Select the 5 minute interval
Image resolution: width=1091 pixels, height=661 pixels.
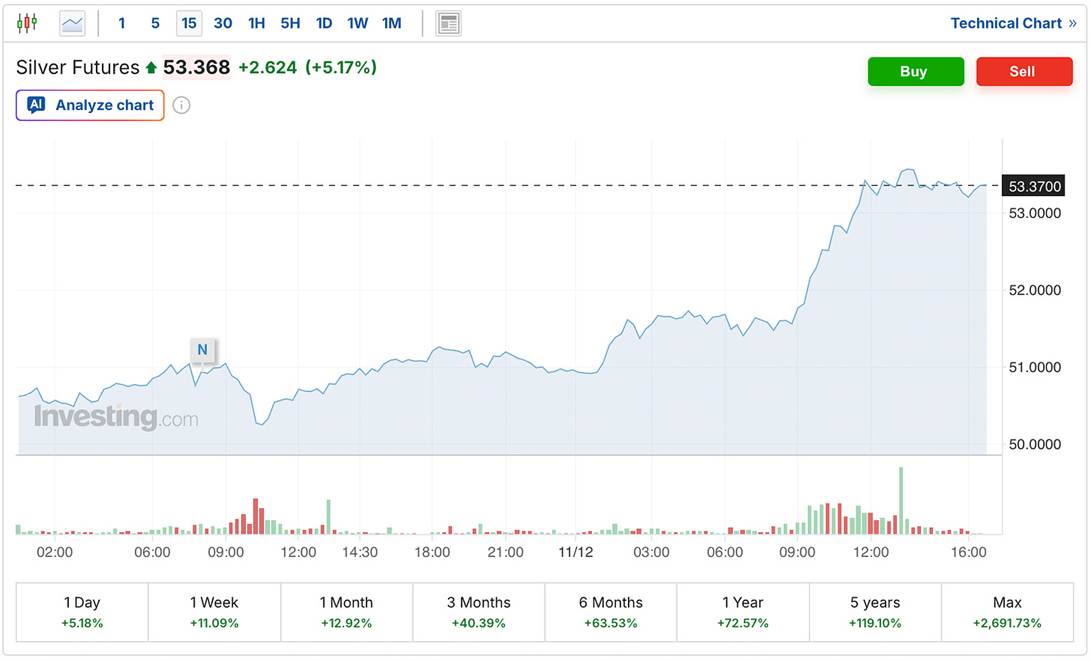tap(155, 23)
